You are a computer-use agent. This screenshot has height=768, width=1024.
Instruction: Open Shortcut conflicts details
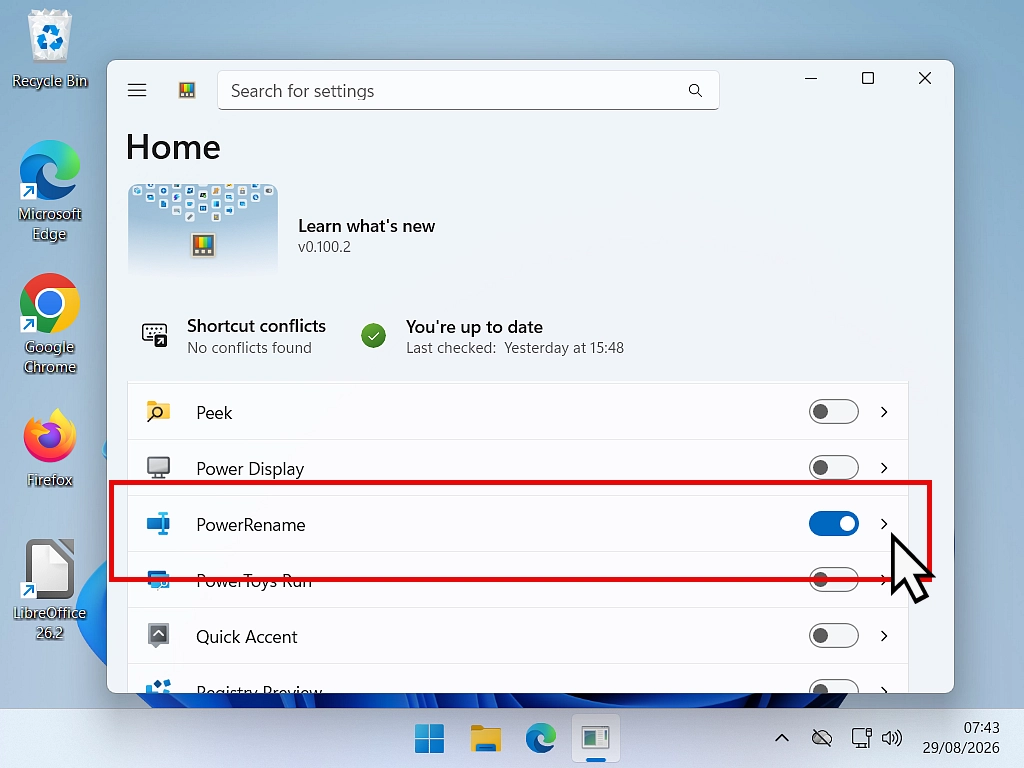pos(233,336)
